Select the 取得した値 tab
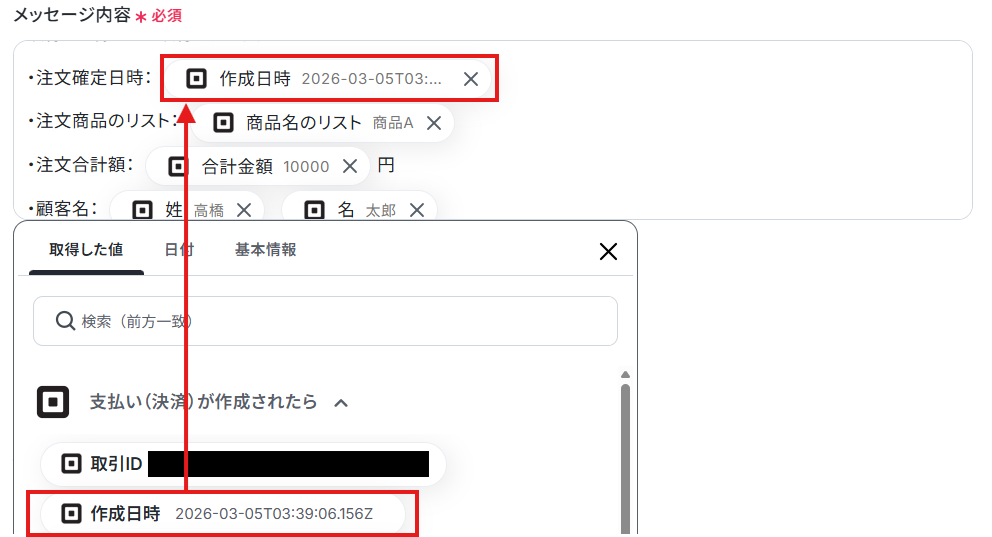 (x=86, y=250)
